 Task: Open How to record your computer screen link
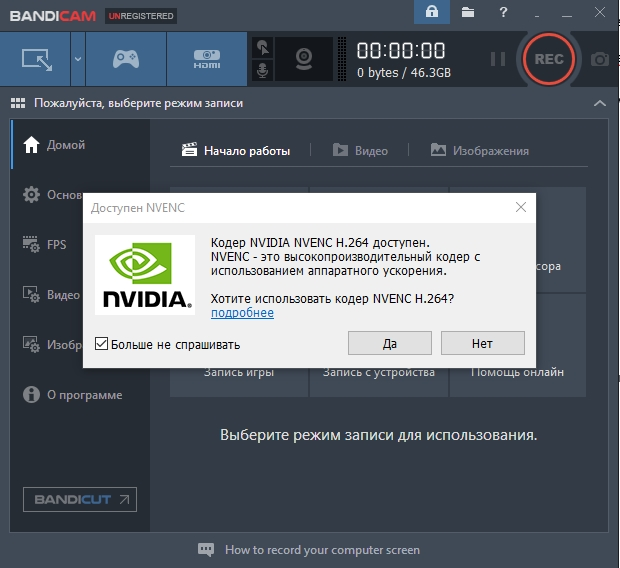coord(322,550)
